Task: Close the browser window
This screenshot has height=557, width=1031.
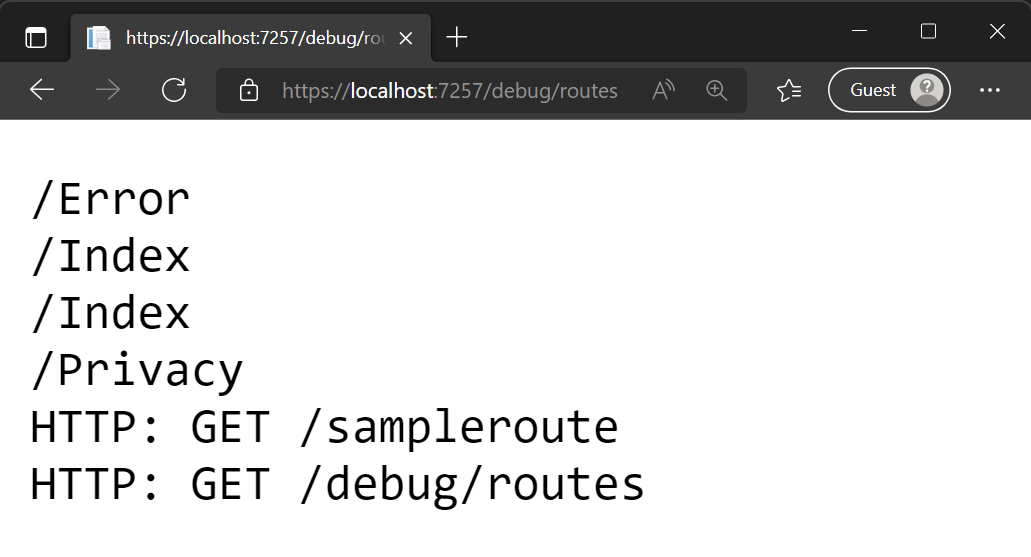Action: click(997, 32)
